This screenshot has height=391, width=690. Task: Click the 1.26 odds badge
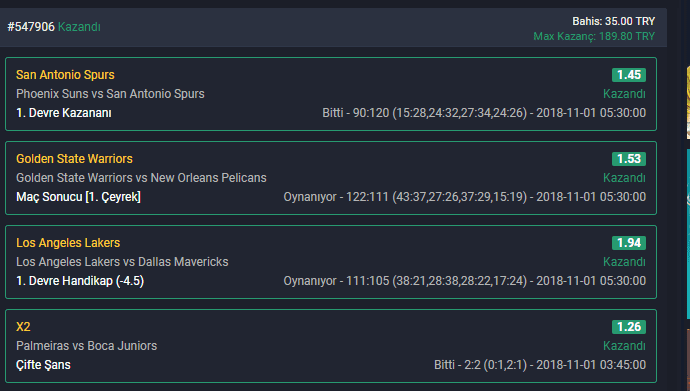pos(628,327)
